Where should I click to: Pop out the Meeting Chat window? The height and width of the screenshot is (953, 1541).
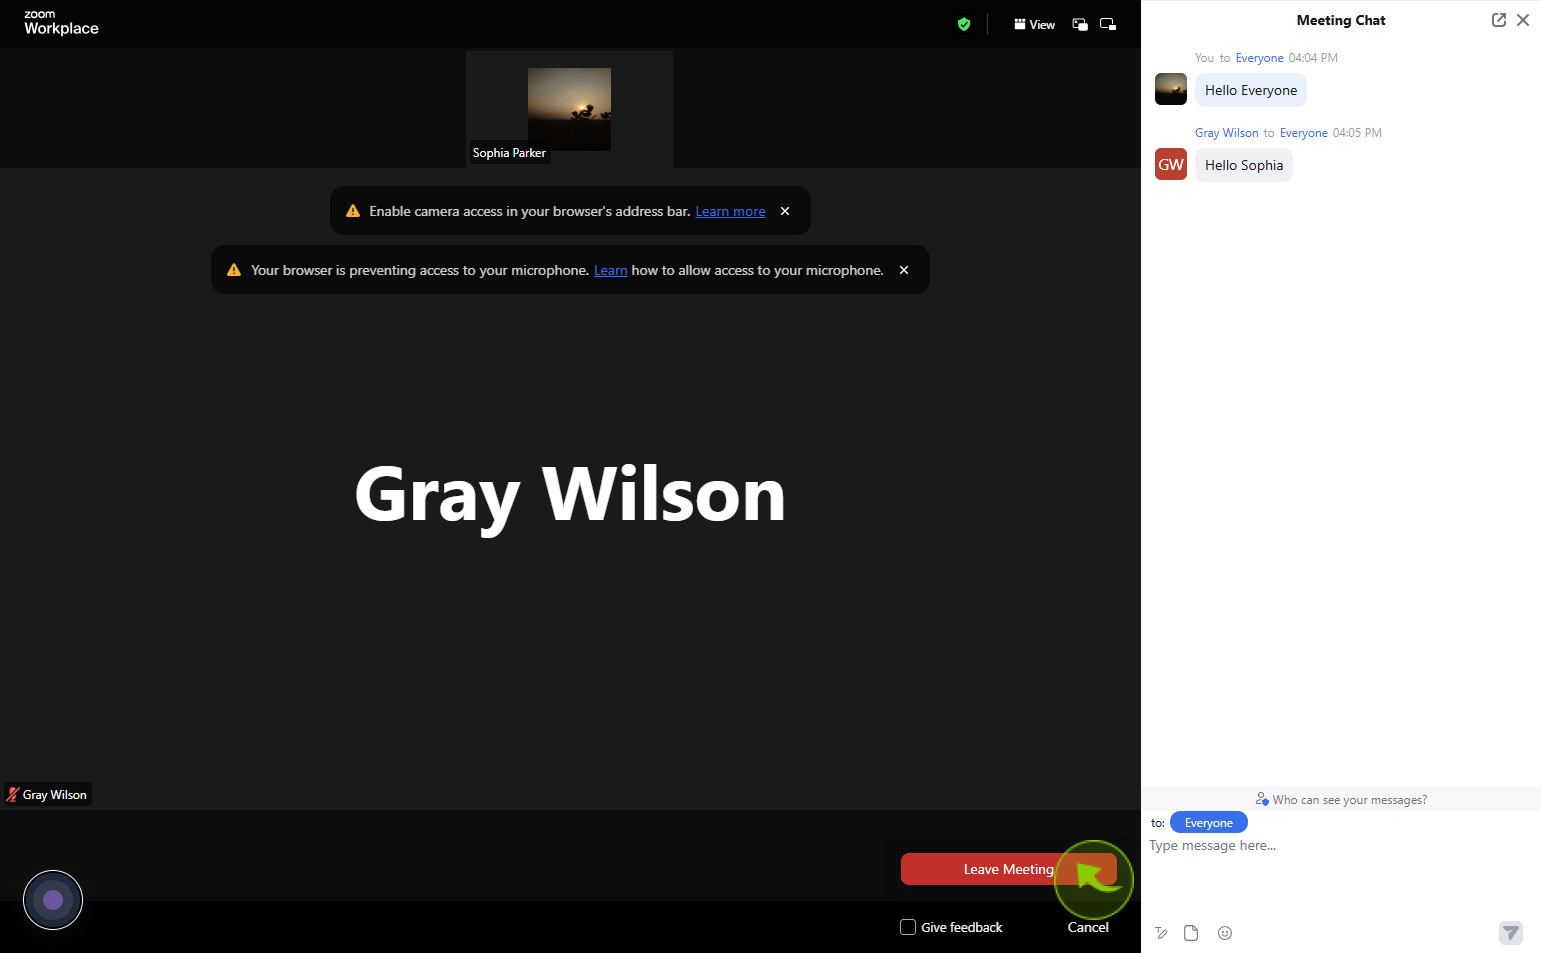click(x=1498, y=20)
